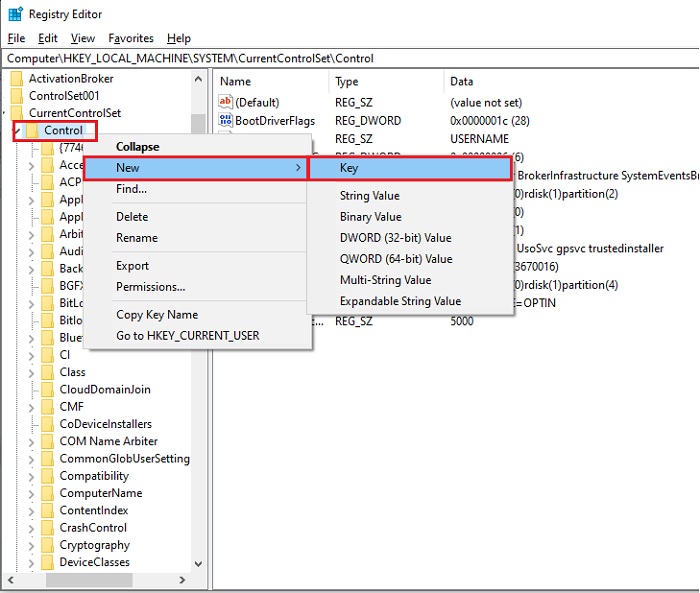Expand the Class key node
The width and height of the screenshot is (700, 593).
click(x=32, y=372)
